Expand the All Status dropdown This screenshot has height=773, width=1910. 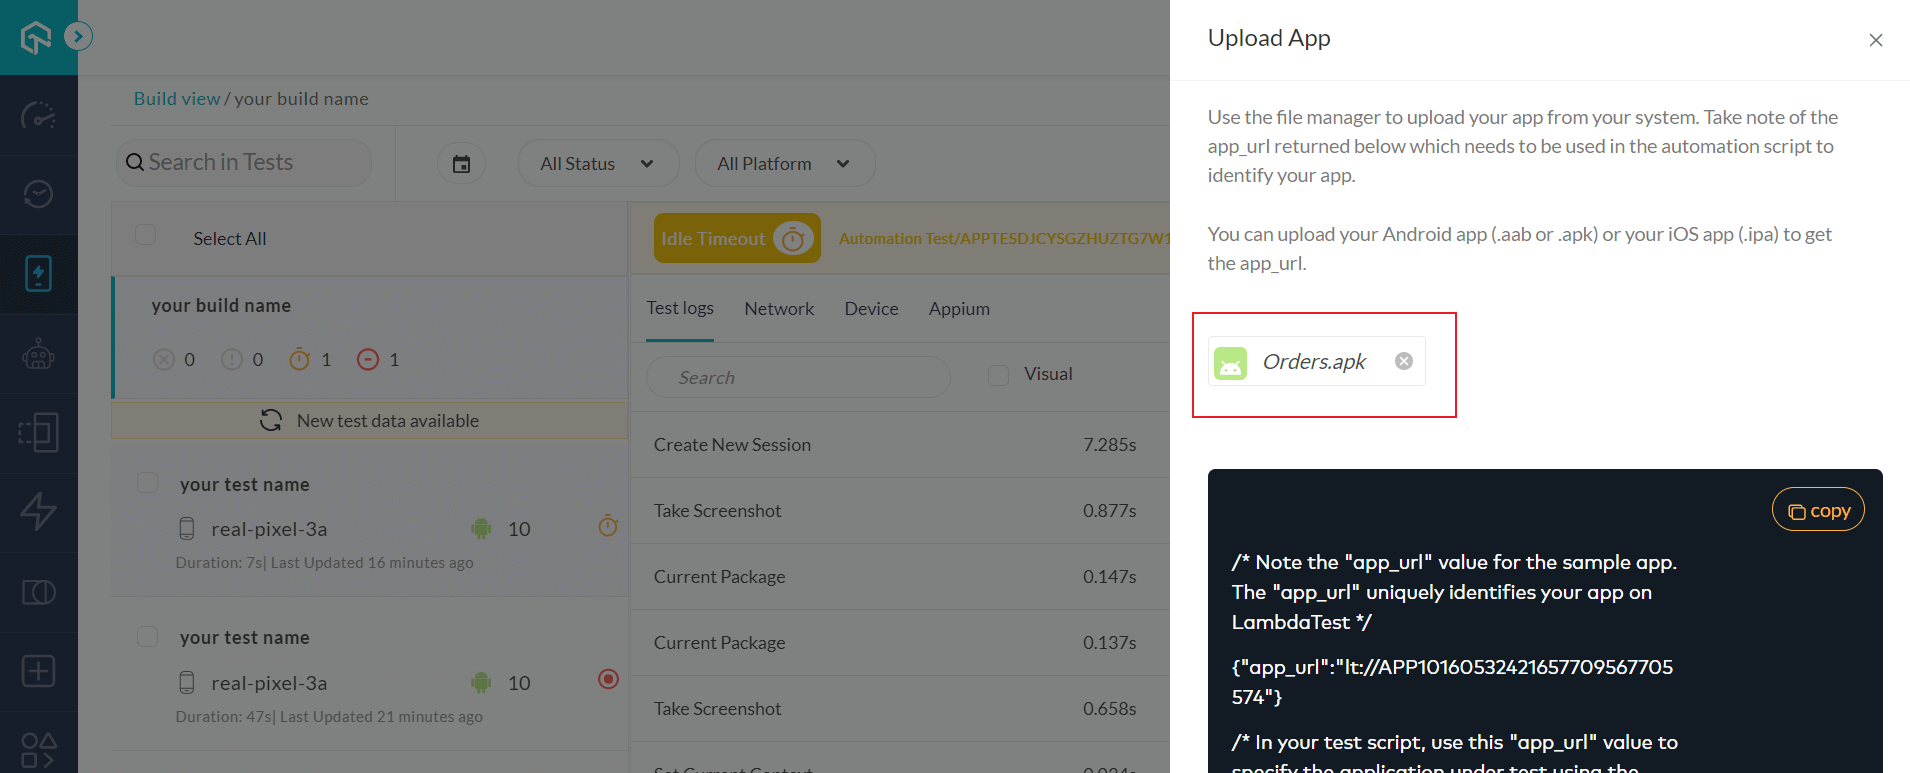pos(597,164)
